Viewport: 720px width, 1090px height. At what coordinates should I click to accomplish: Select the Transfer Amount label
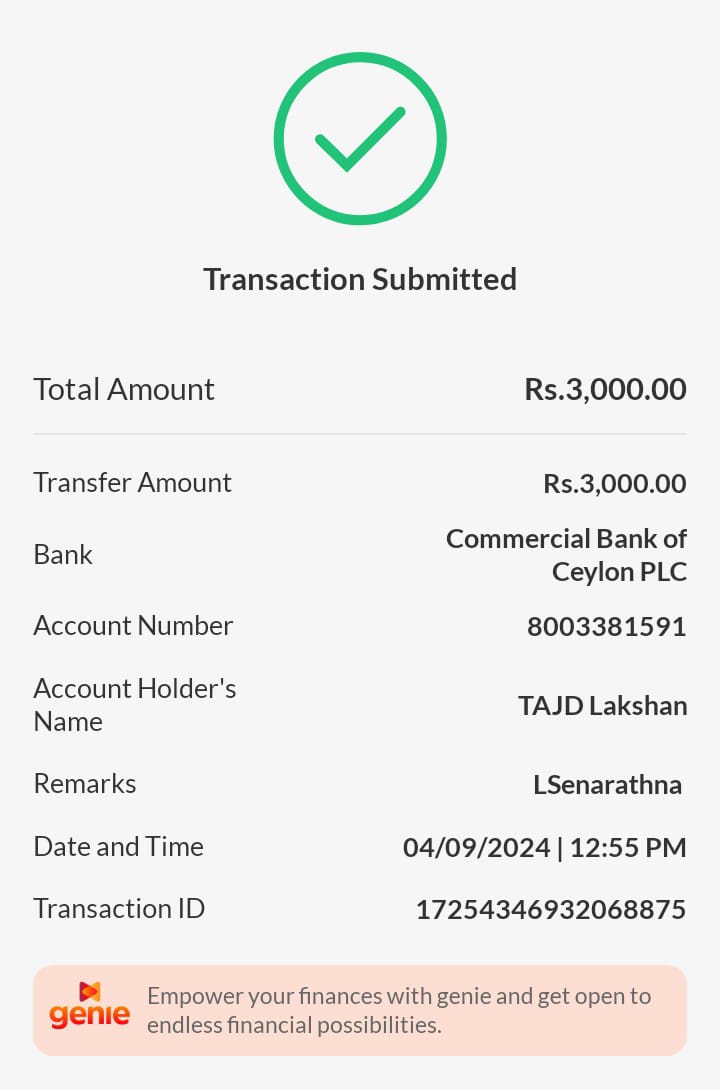point(132,482)
